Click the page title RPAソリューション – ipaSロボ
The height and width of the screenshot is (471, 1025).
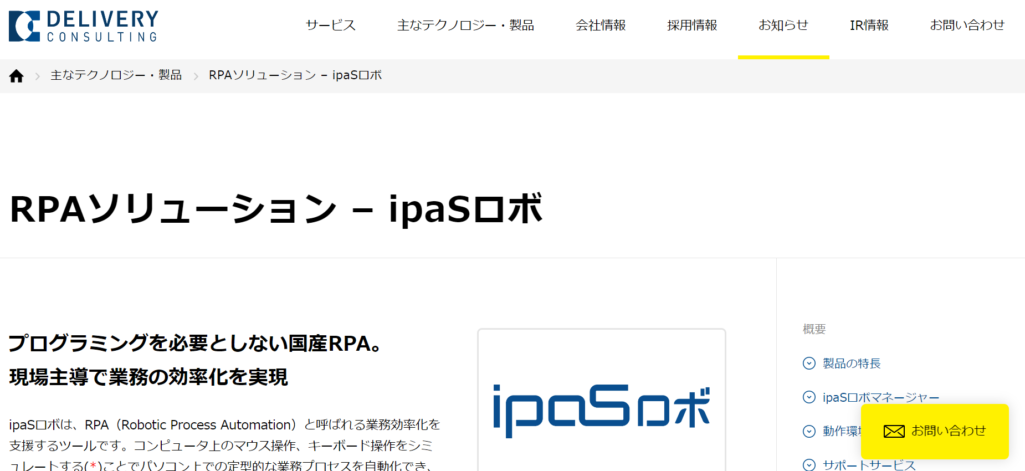pos(276,210)
